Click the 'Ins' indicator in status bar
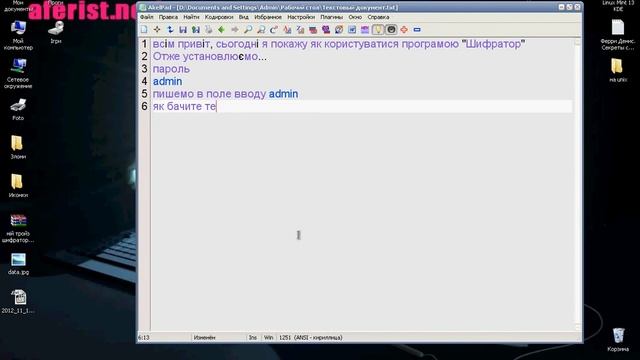The height and width of the screenshot is (360, 640). [253, 338]
